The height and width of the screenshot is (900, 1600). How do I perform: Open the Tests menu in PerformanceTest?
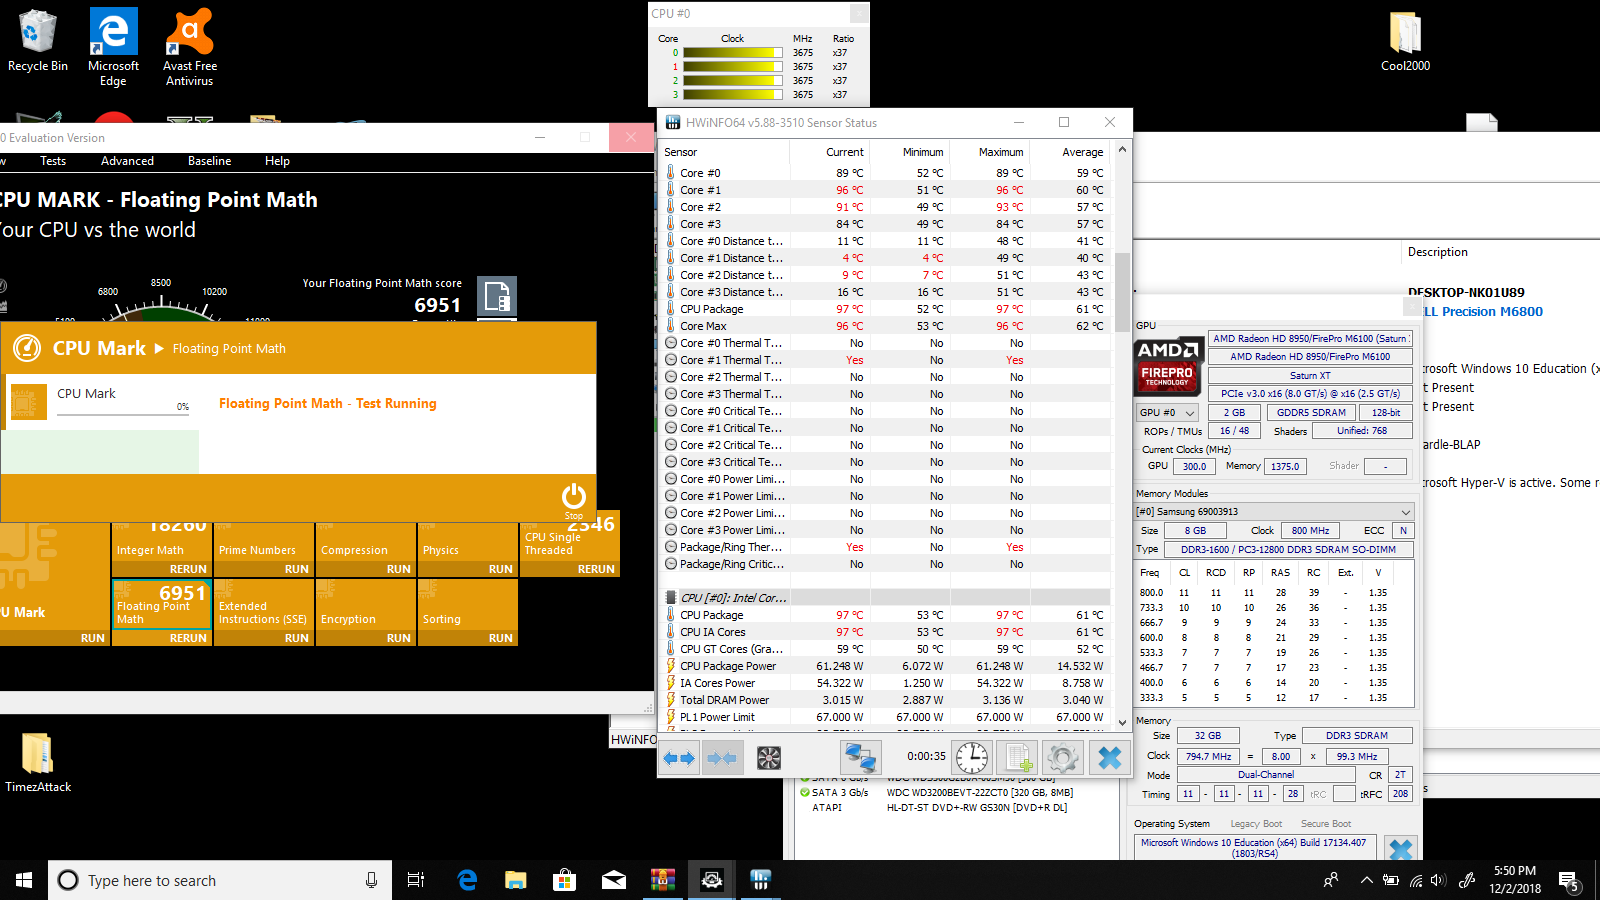pos(53,161)
